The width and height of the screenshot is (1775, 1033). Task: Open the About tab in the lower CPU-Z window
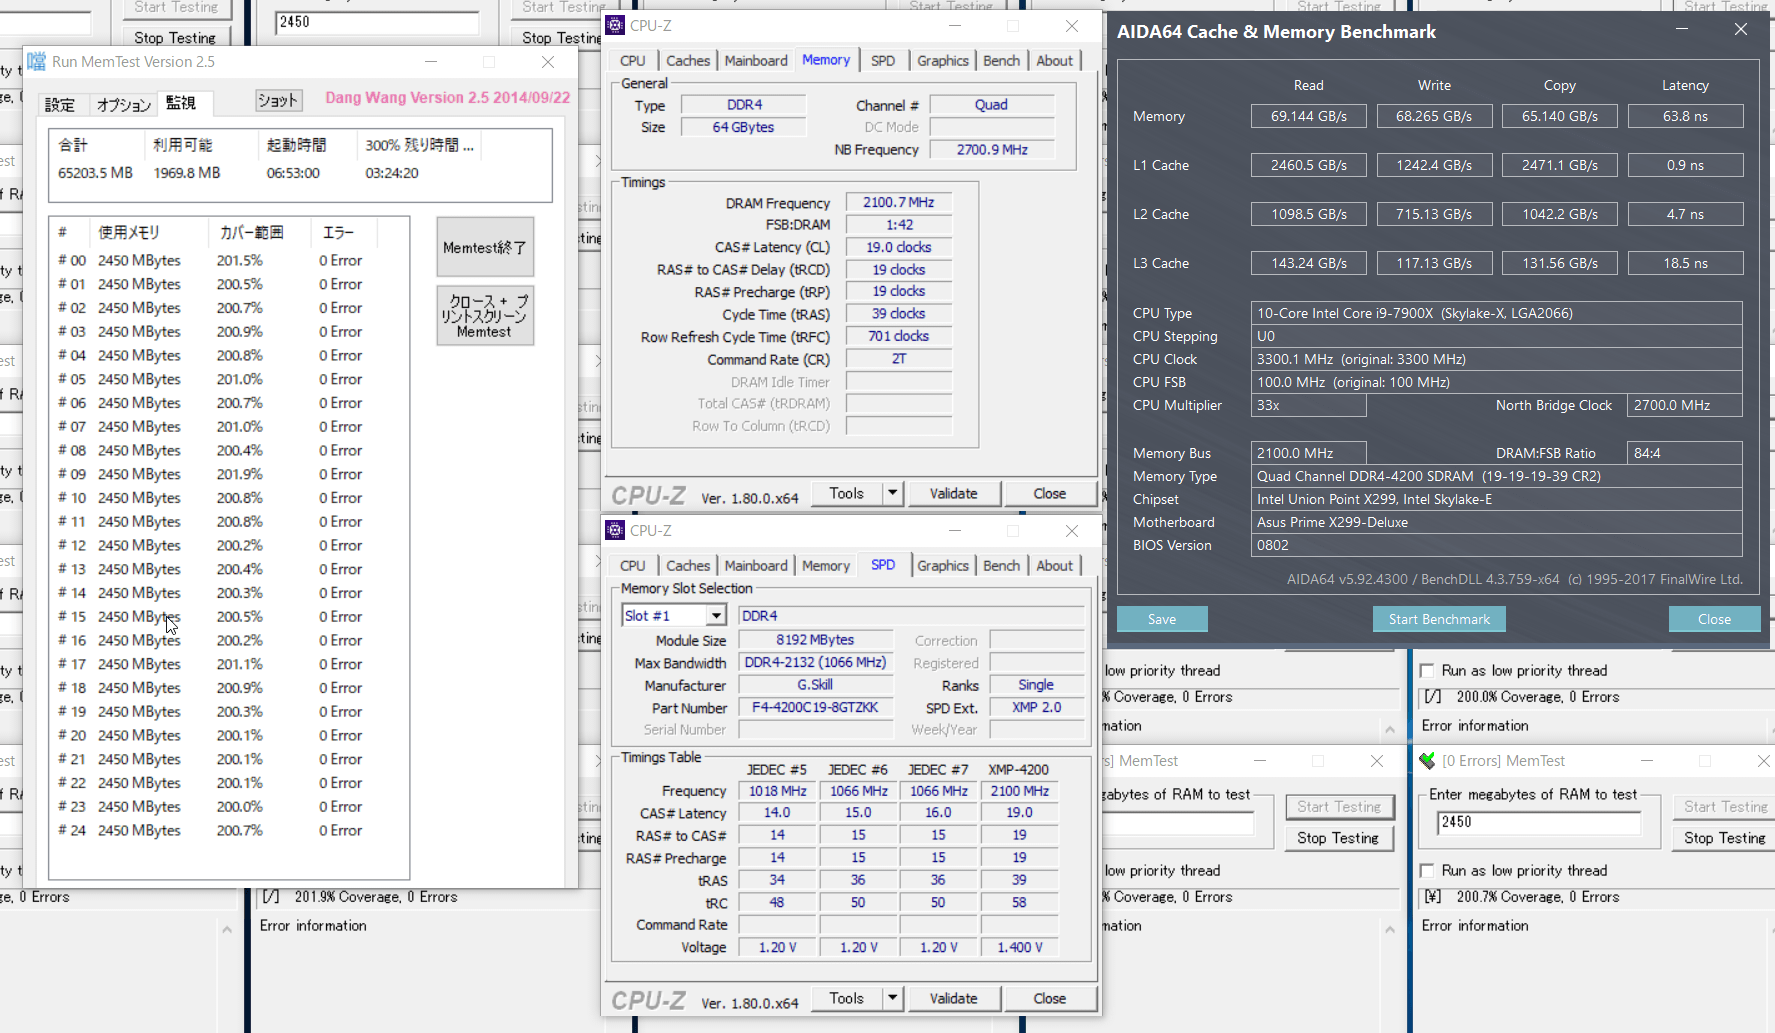1054,566
